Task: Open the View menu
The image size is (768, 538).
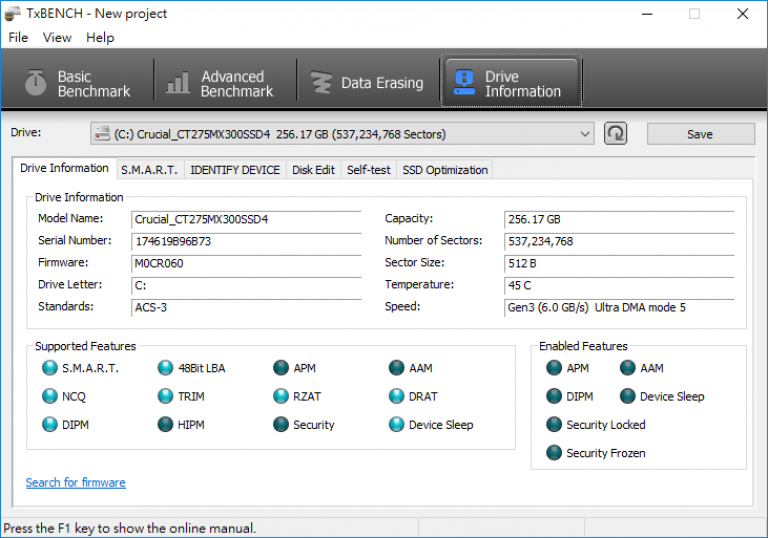Action: pyautogui.click(x=57, y=38)
